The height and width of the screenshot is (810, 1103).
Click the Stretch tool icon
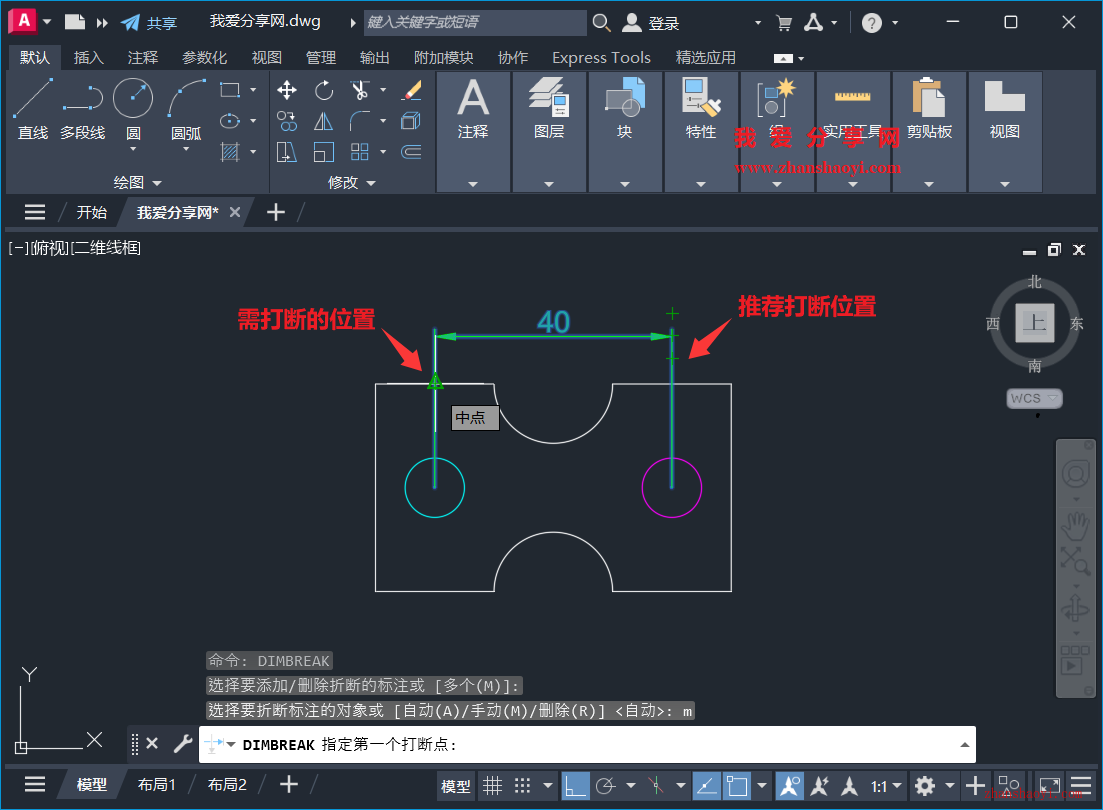click(286, 152)
